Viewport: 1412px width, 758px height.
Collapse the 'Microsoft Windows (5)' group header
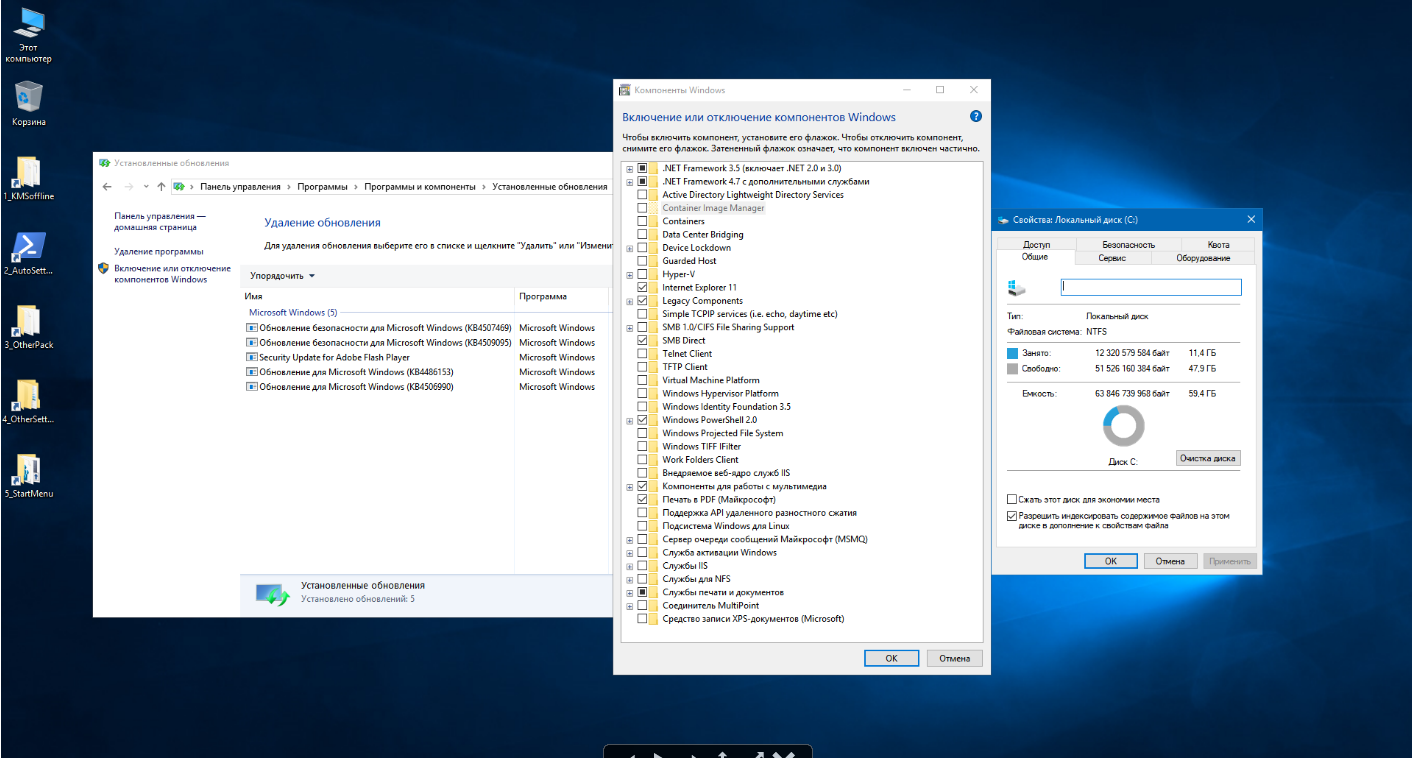tap(293, 312)
